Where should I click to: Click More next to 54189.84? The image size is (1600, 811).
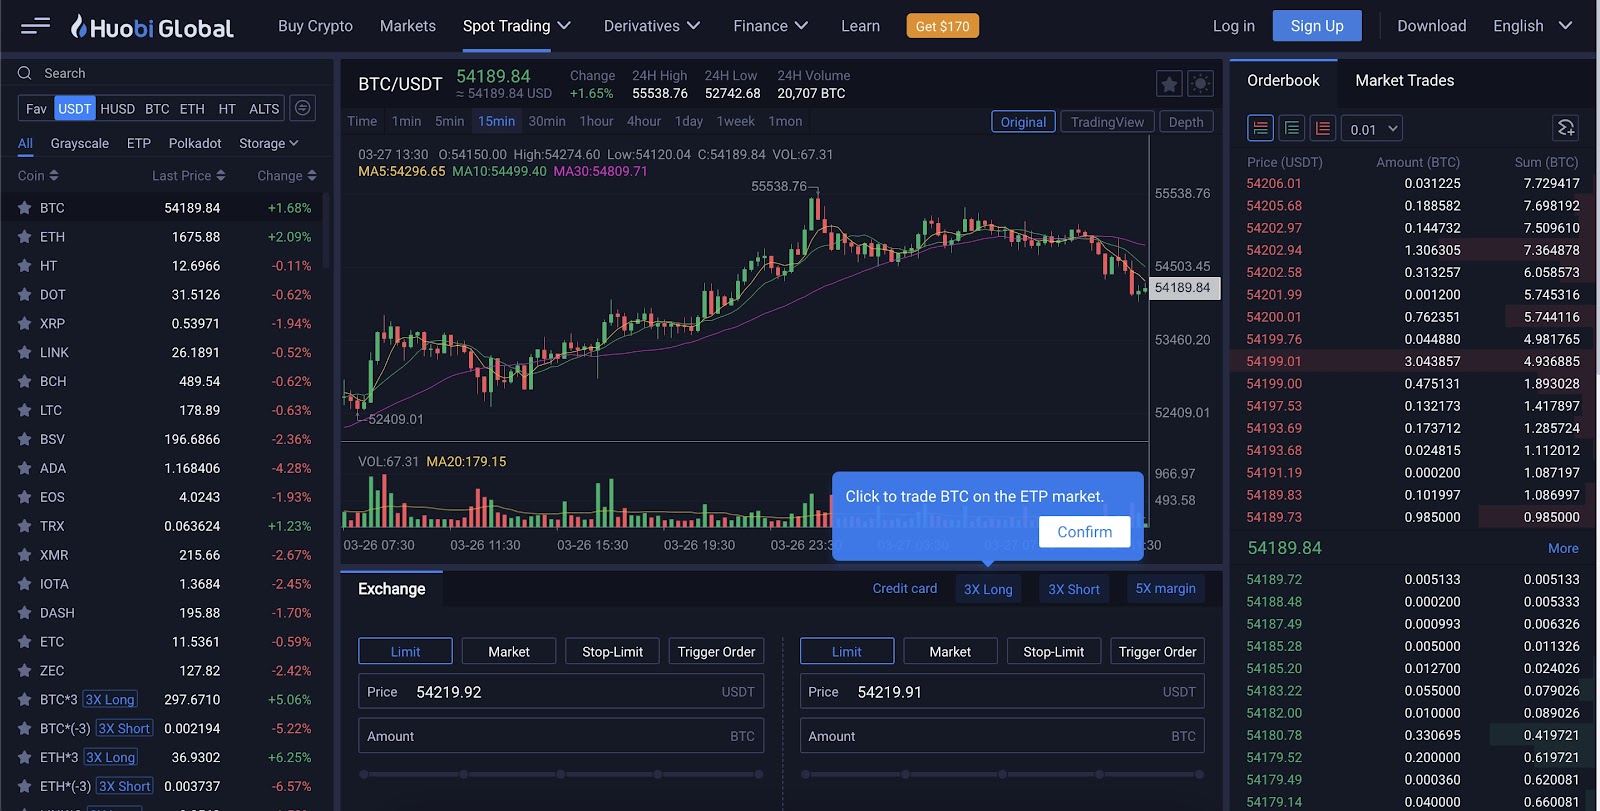[x=1563, y=549]
